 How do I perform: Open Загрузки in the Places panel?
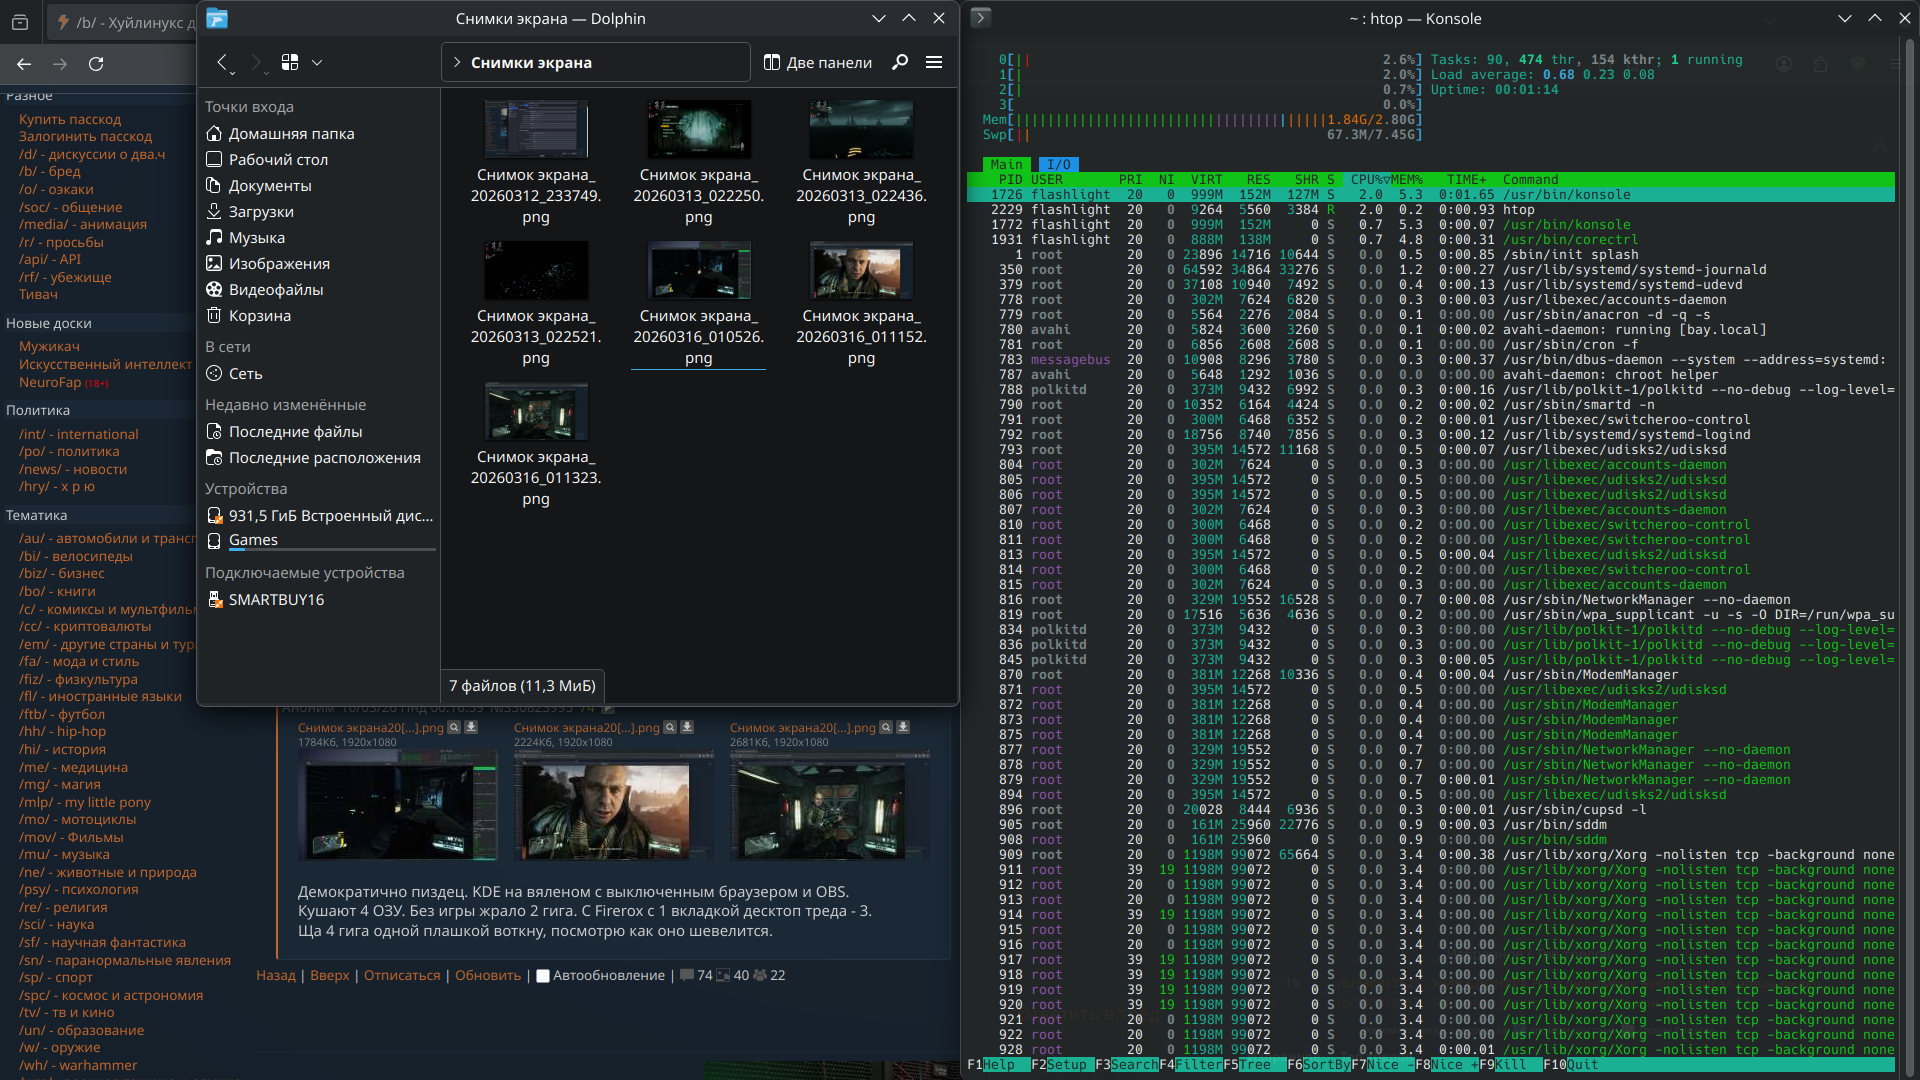tap(260, 212)
